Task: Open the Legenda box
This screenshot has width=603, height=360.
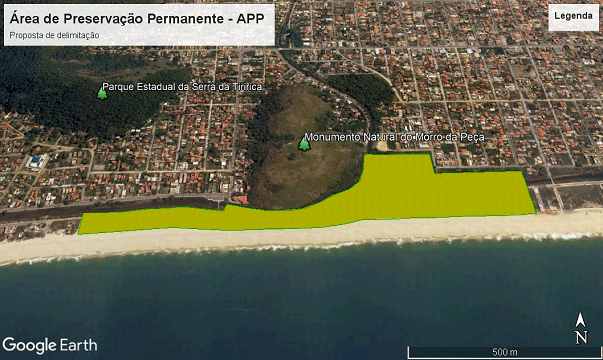Action: (573, 17)
